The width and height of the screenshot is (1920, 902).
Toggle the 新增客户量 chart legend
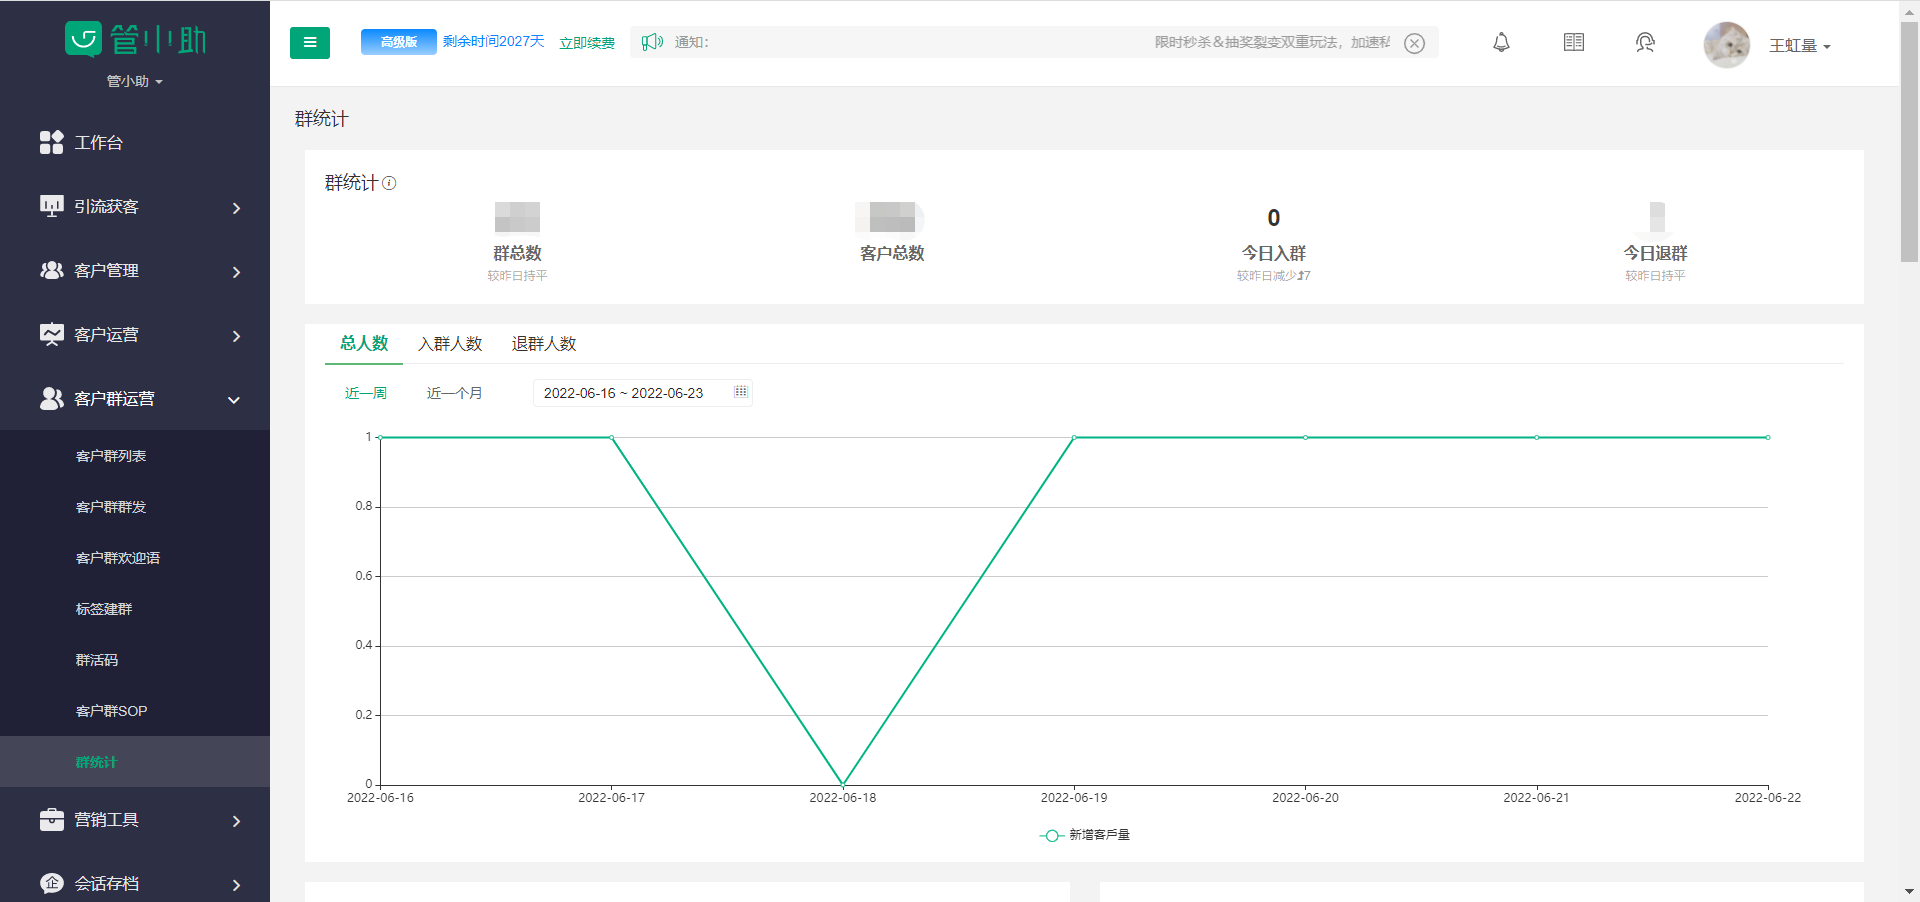pos(1085,835)
